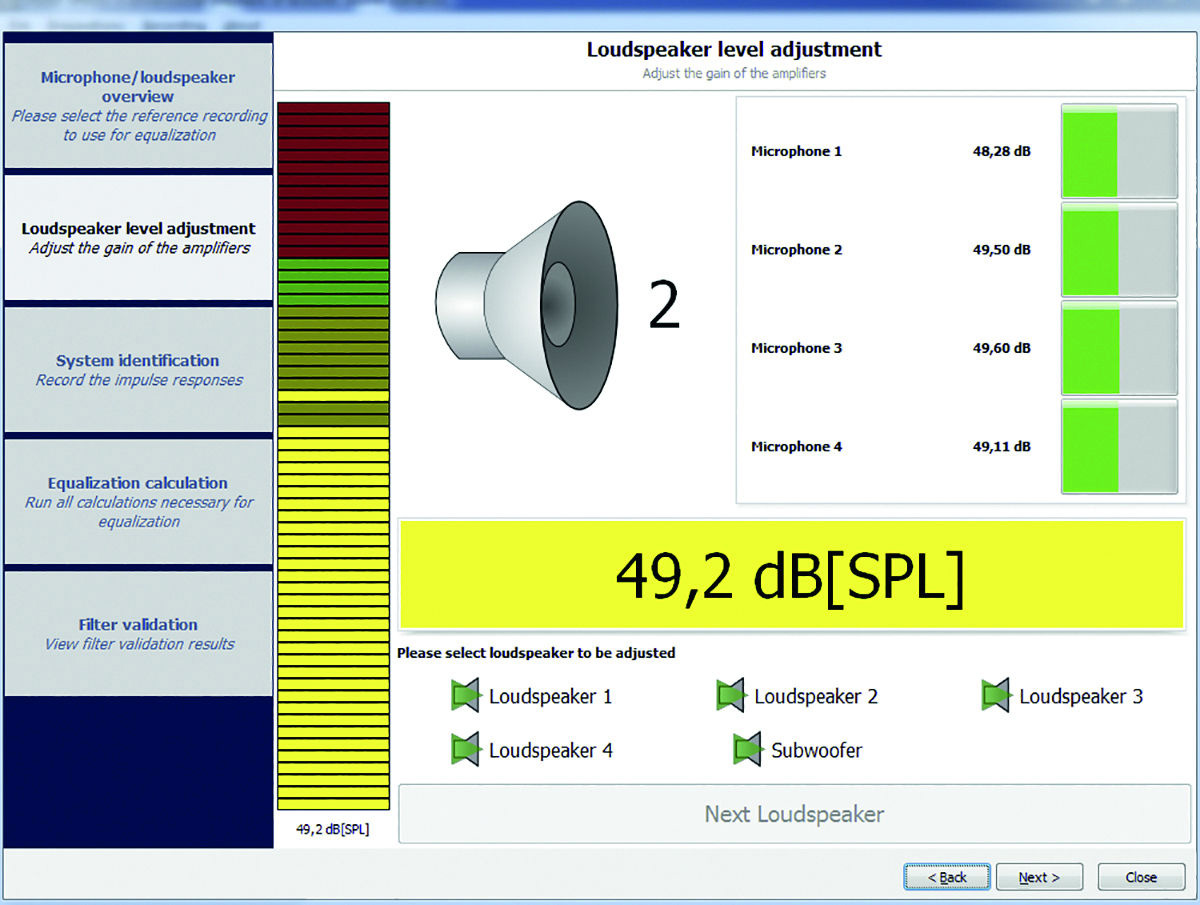Select the Subwoofer speaker icon
This screenshot has width=1200, height=905.
(748, 749)
